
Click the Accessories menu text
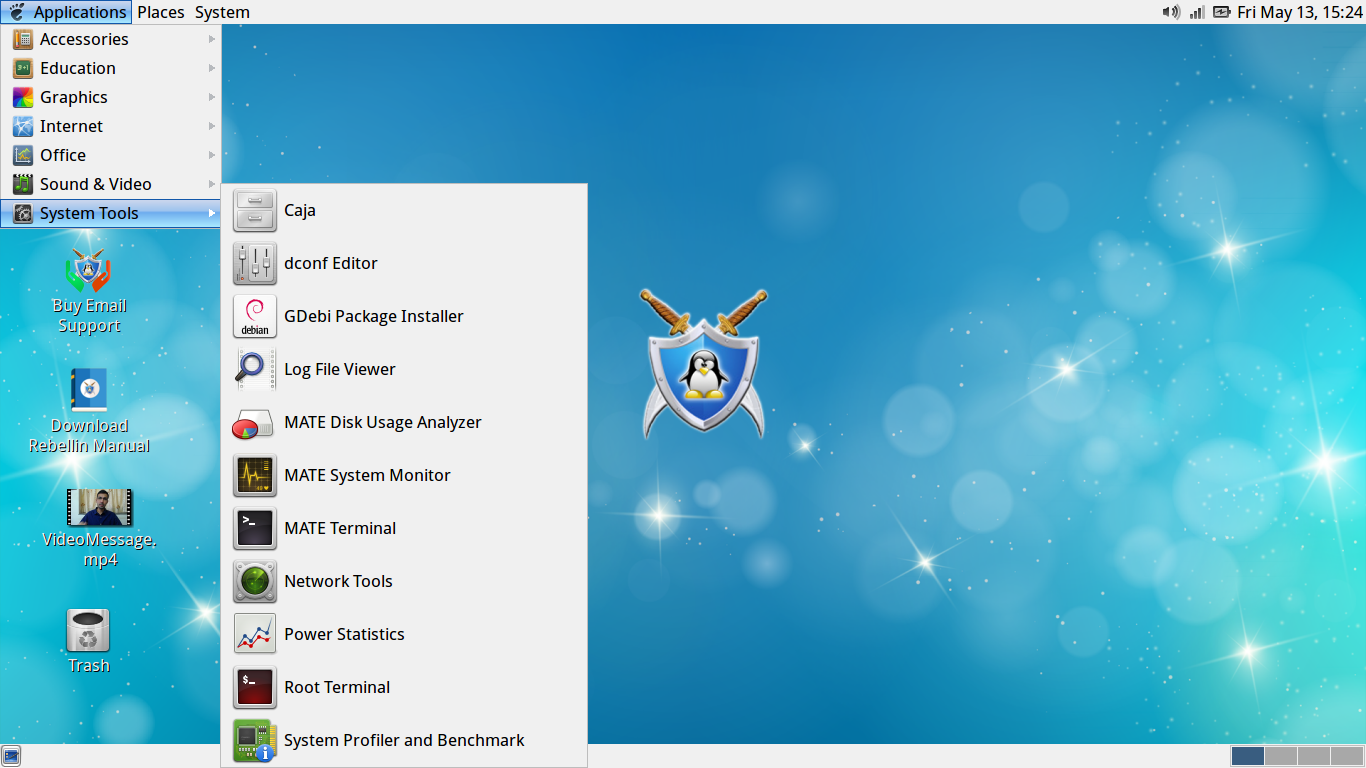pyautogui.click(x=84, y=40)
